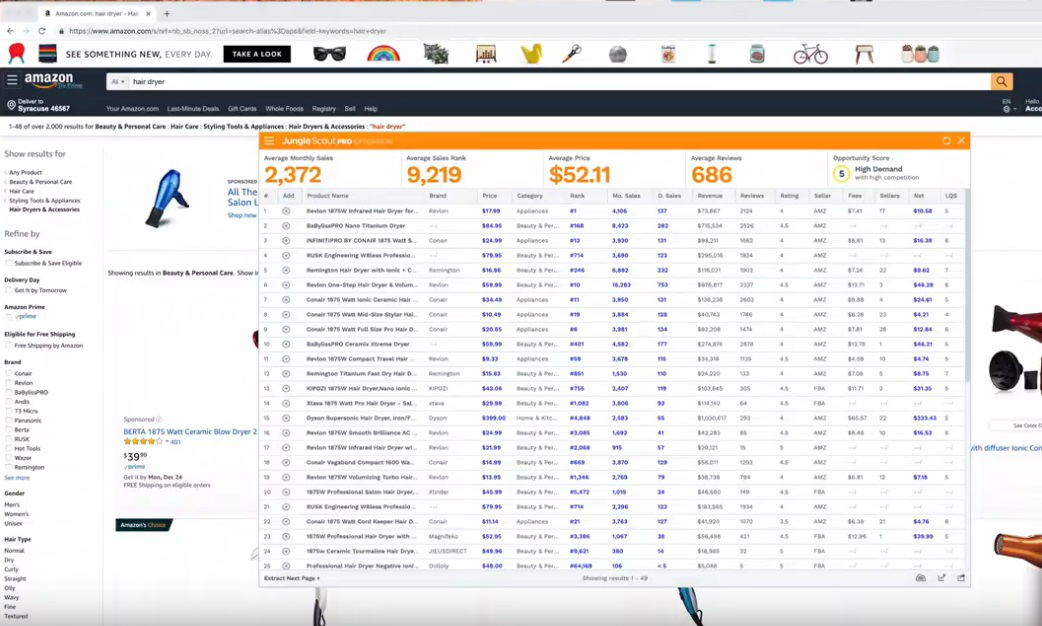The width and height of the screenshot is (1042, 626).
Task: Open Gift Cards menu item
Action: click(242, 109)
